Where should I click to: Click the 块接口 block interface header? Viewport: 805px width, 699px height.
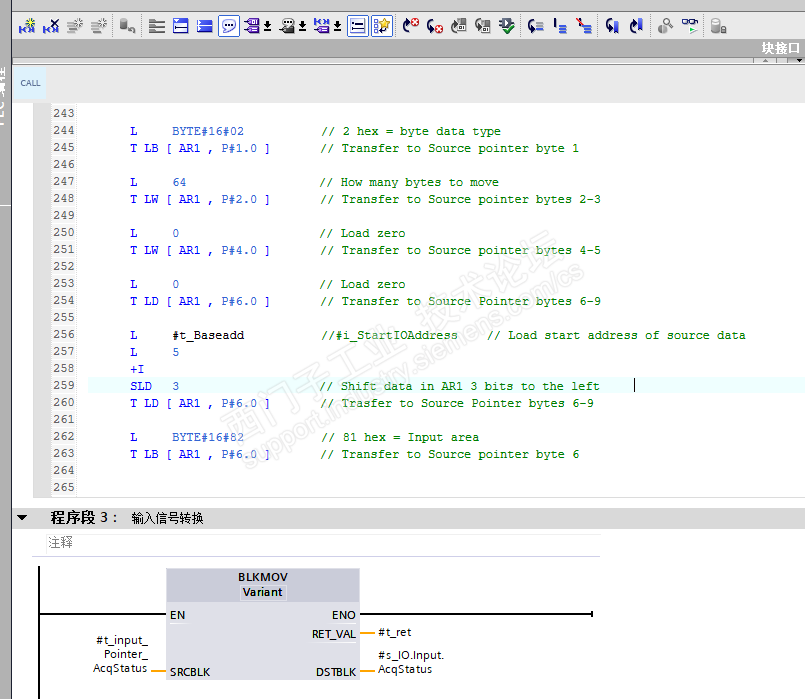(x=780, y=48)
